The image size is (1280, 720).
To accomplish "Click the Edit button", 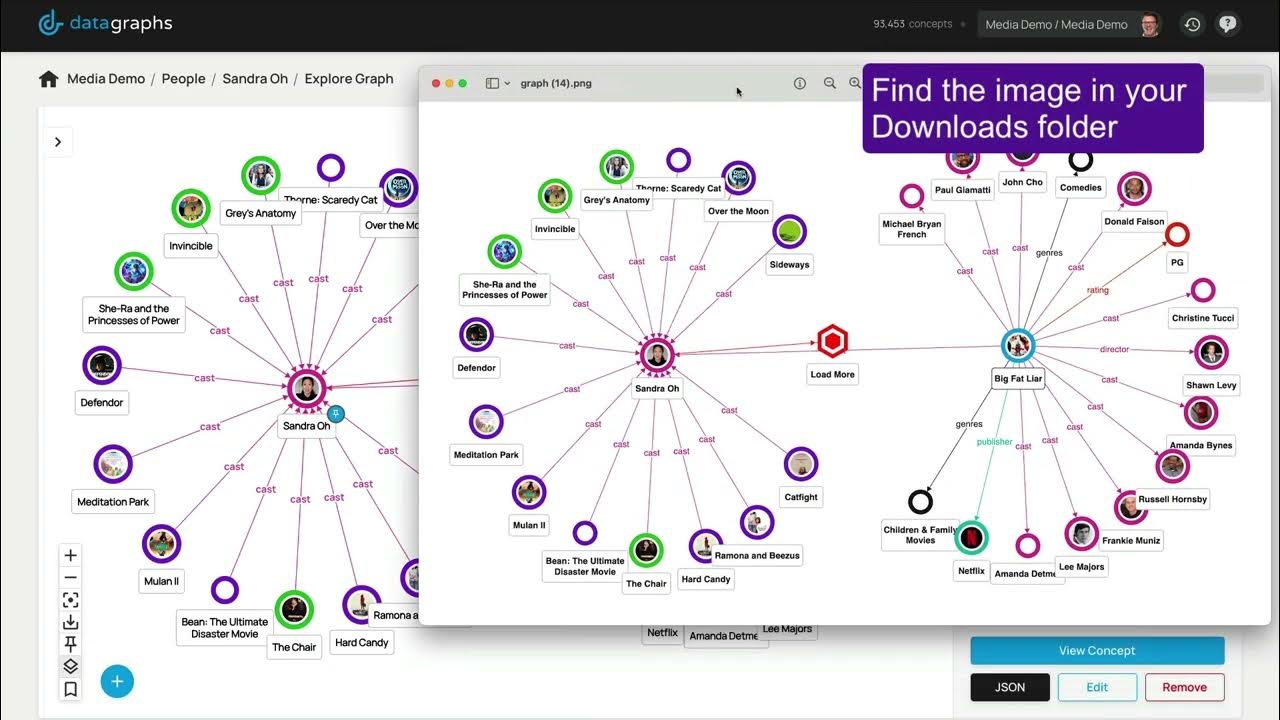I will tap(1097, 687).
